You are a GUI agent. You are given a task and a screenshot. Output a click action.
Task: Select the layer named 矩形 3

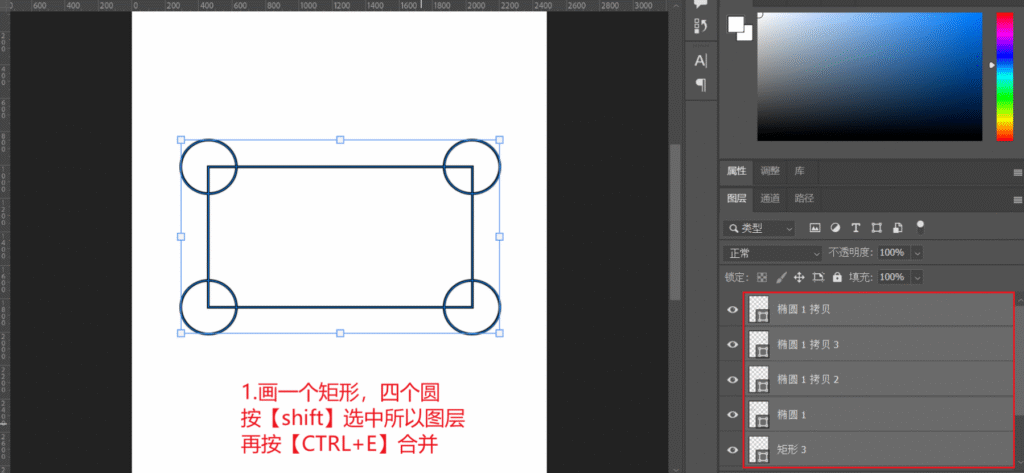pos(791,449)
